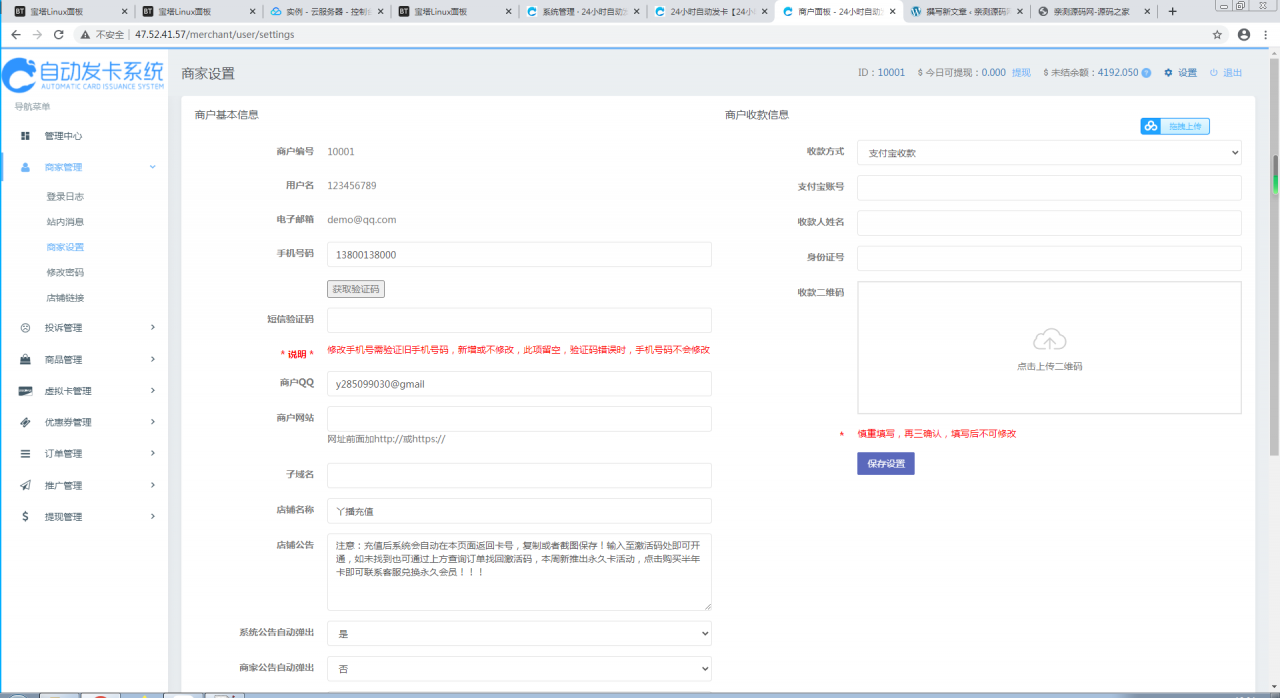
Task: Expand the 提现管理 chevron
Action: point(152,516)
